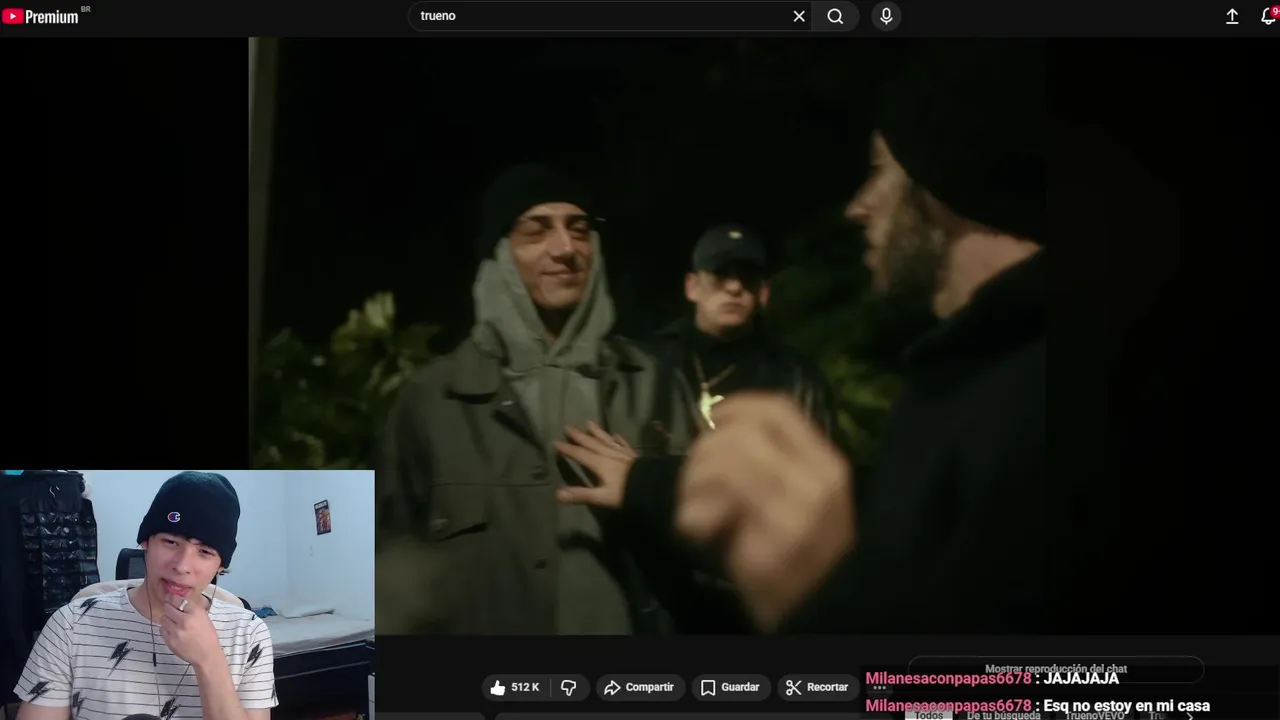Open the three-dots more actions menu
This screenshot has height=720, width=1280.
click(x=880, y=687)
